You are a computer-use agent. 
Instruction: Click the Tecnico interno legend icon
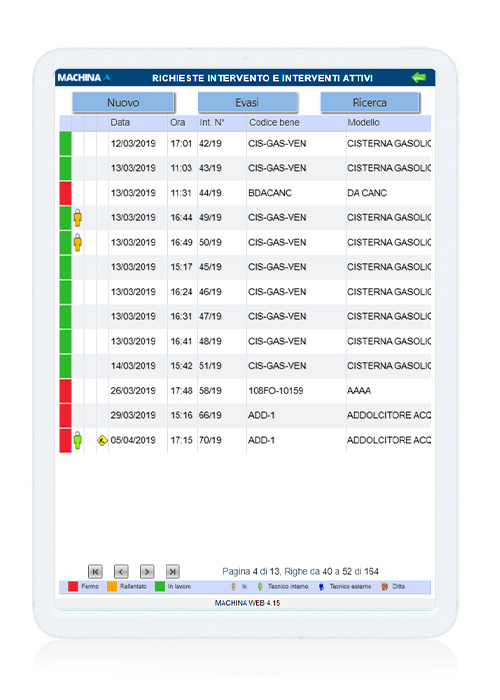tap(260, 587)
